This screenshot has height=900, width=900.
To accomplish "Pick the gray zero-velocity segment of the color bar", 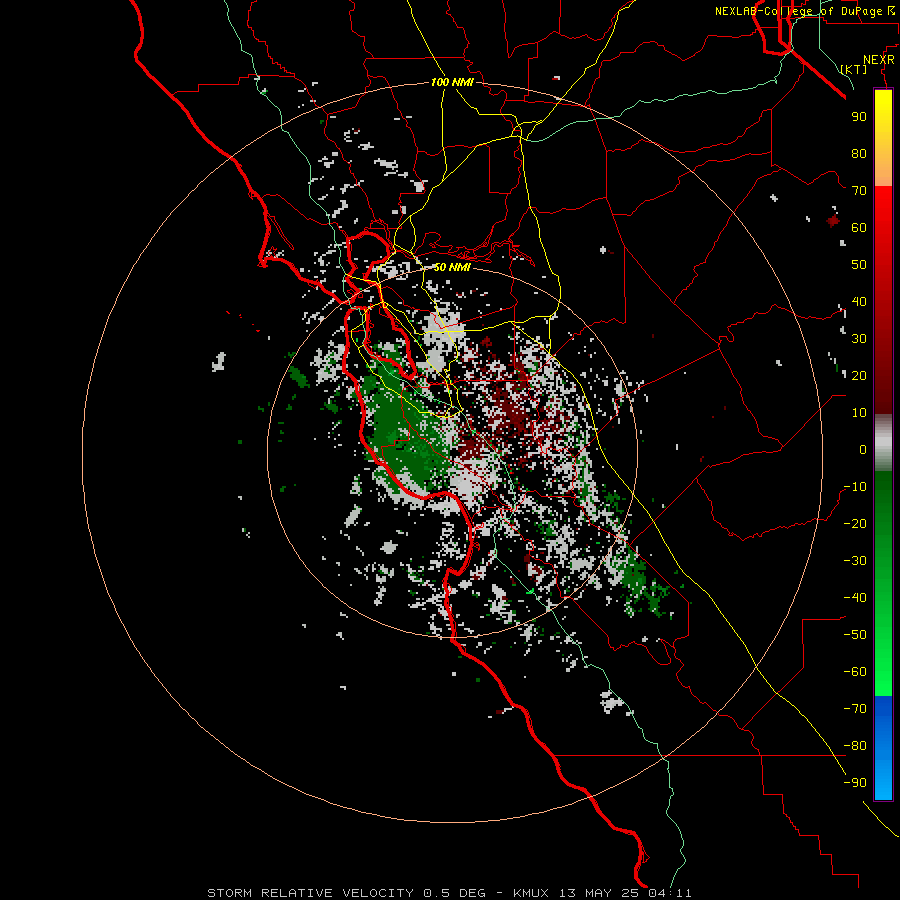I will (x=883, y=442).
